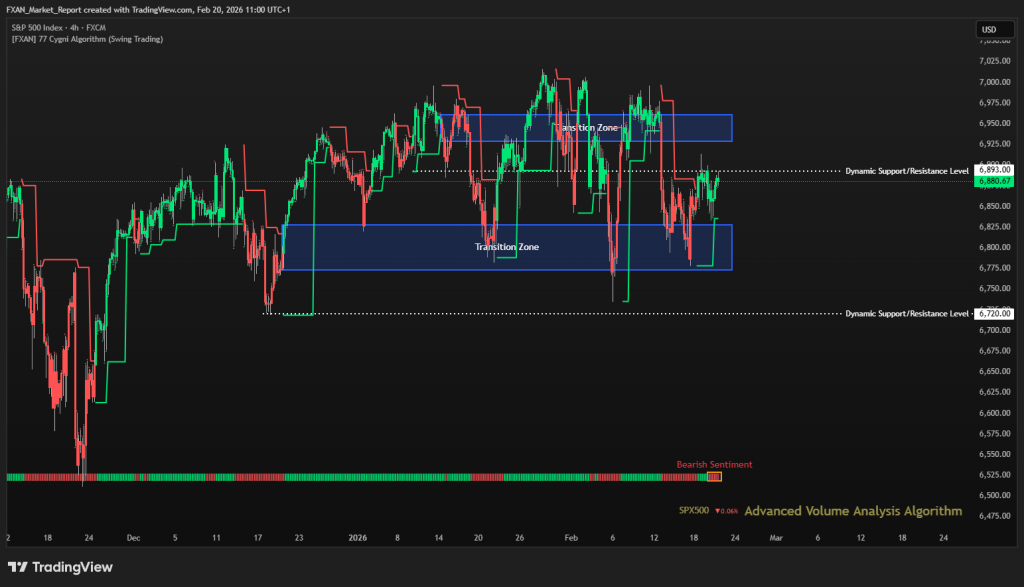Viewport: 1024px width, 587px height.
Task: Click the red down-arrow next to SPX500
Action: click(717, 511)
